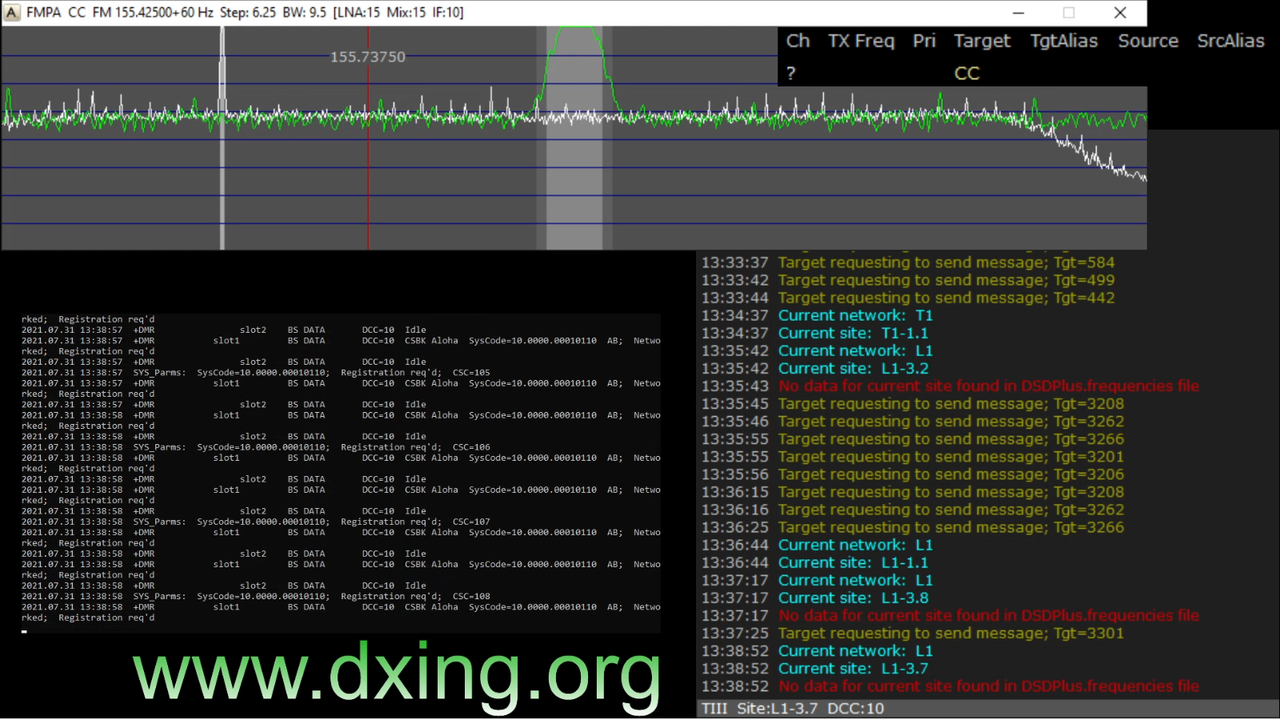This screenshot has height=720, width=1280.
Task: Click the console SYS_Parms line with CSC=105
Action: pos(256,373)
